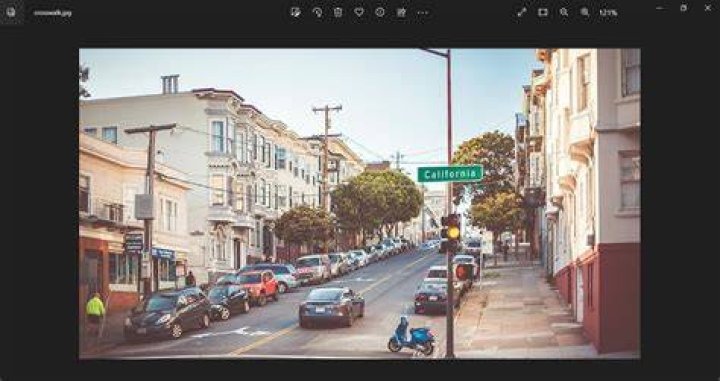720x381 pixels.
Task: Click the second magnifier zoom icon
Action: 585,12
